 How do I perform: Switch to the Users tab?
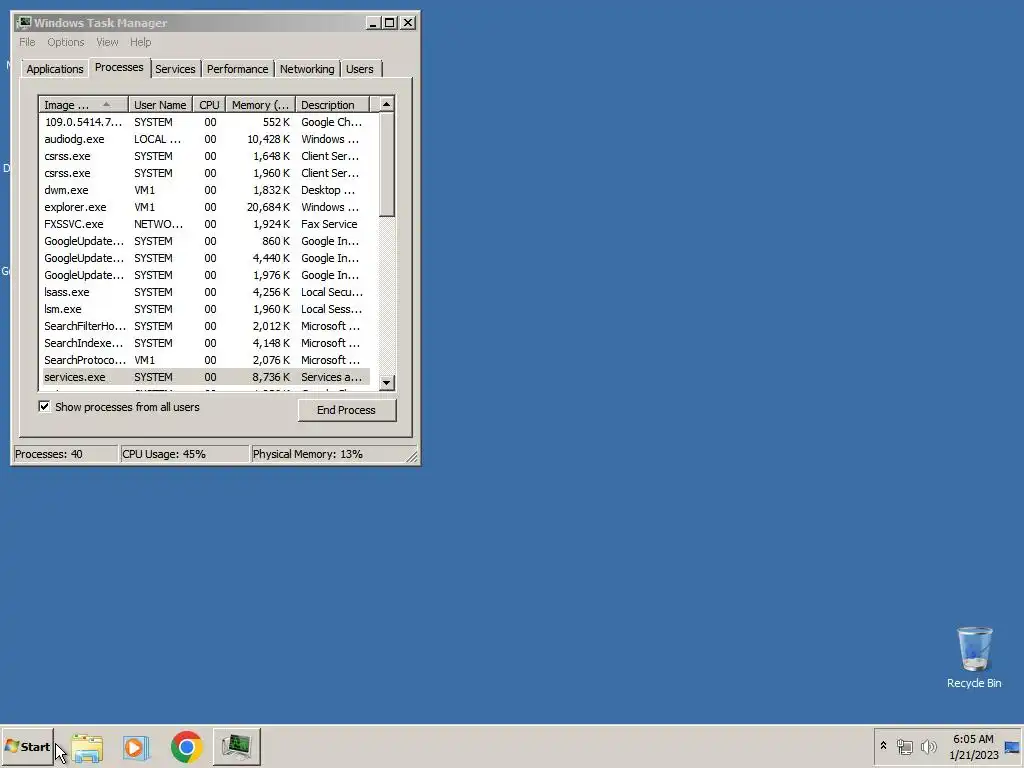tap(360, 69)
